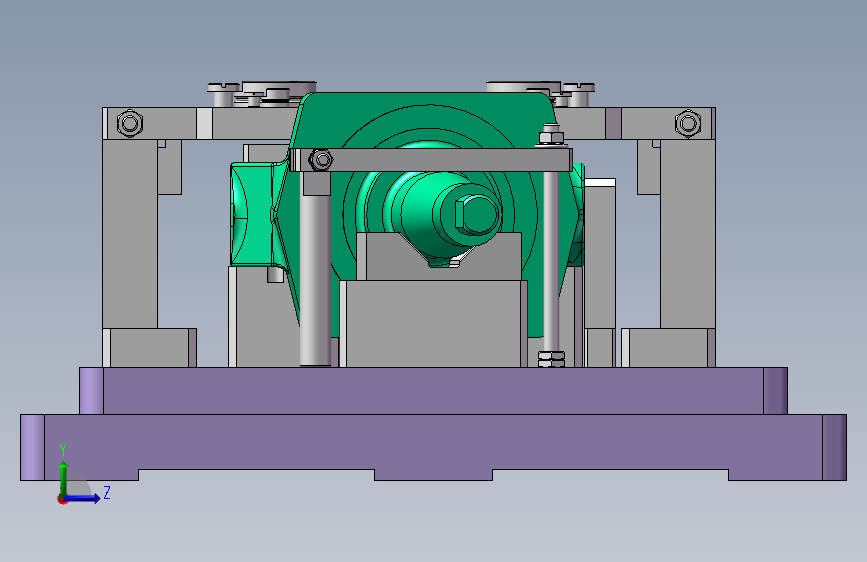
Task: Select the tall left gray frame column
Action: click(130, 233)
